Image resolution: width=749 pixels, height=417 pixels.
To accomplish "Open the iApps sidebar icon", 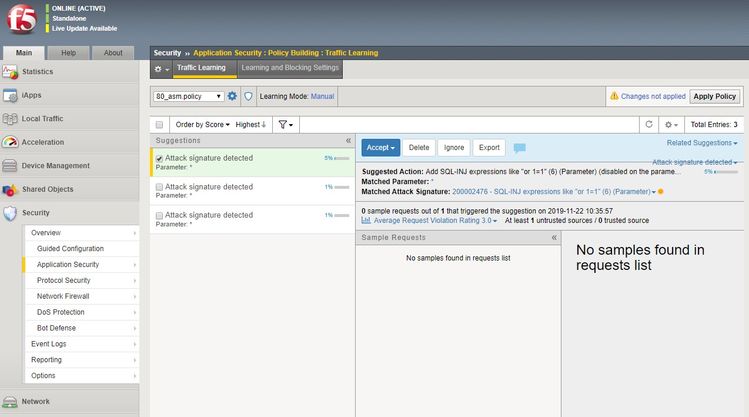I will [x=10, y=96].
